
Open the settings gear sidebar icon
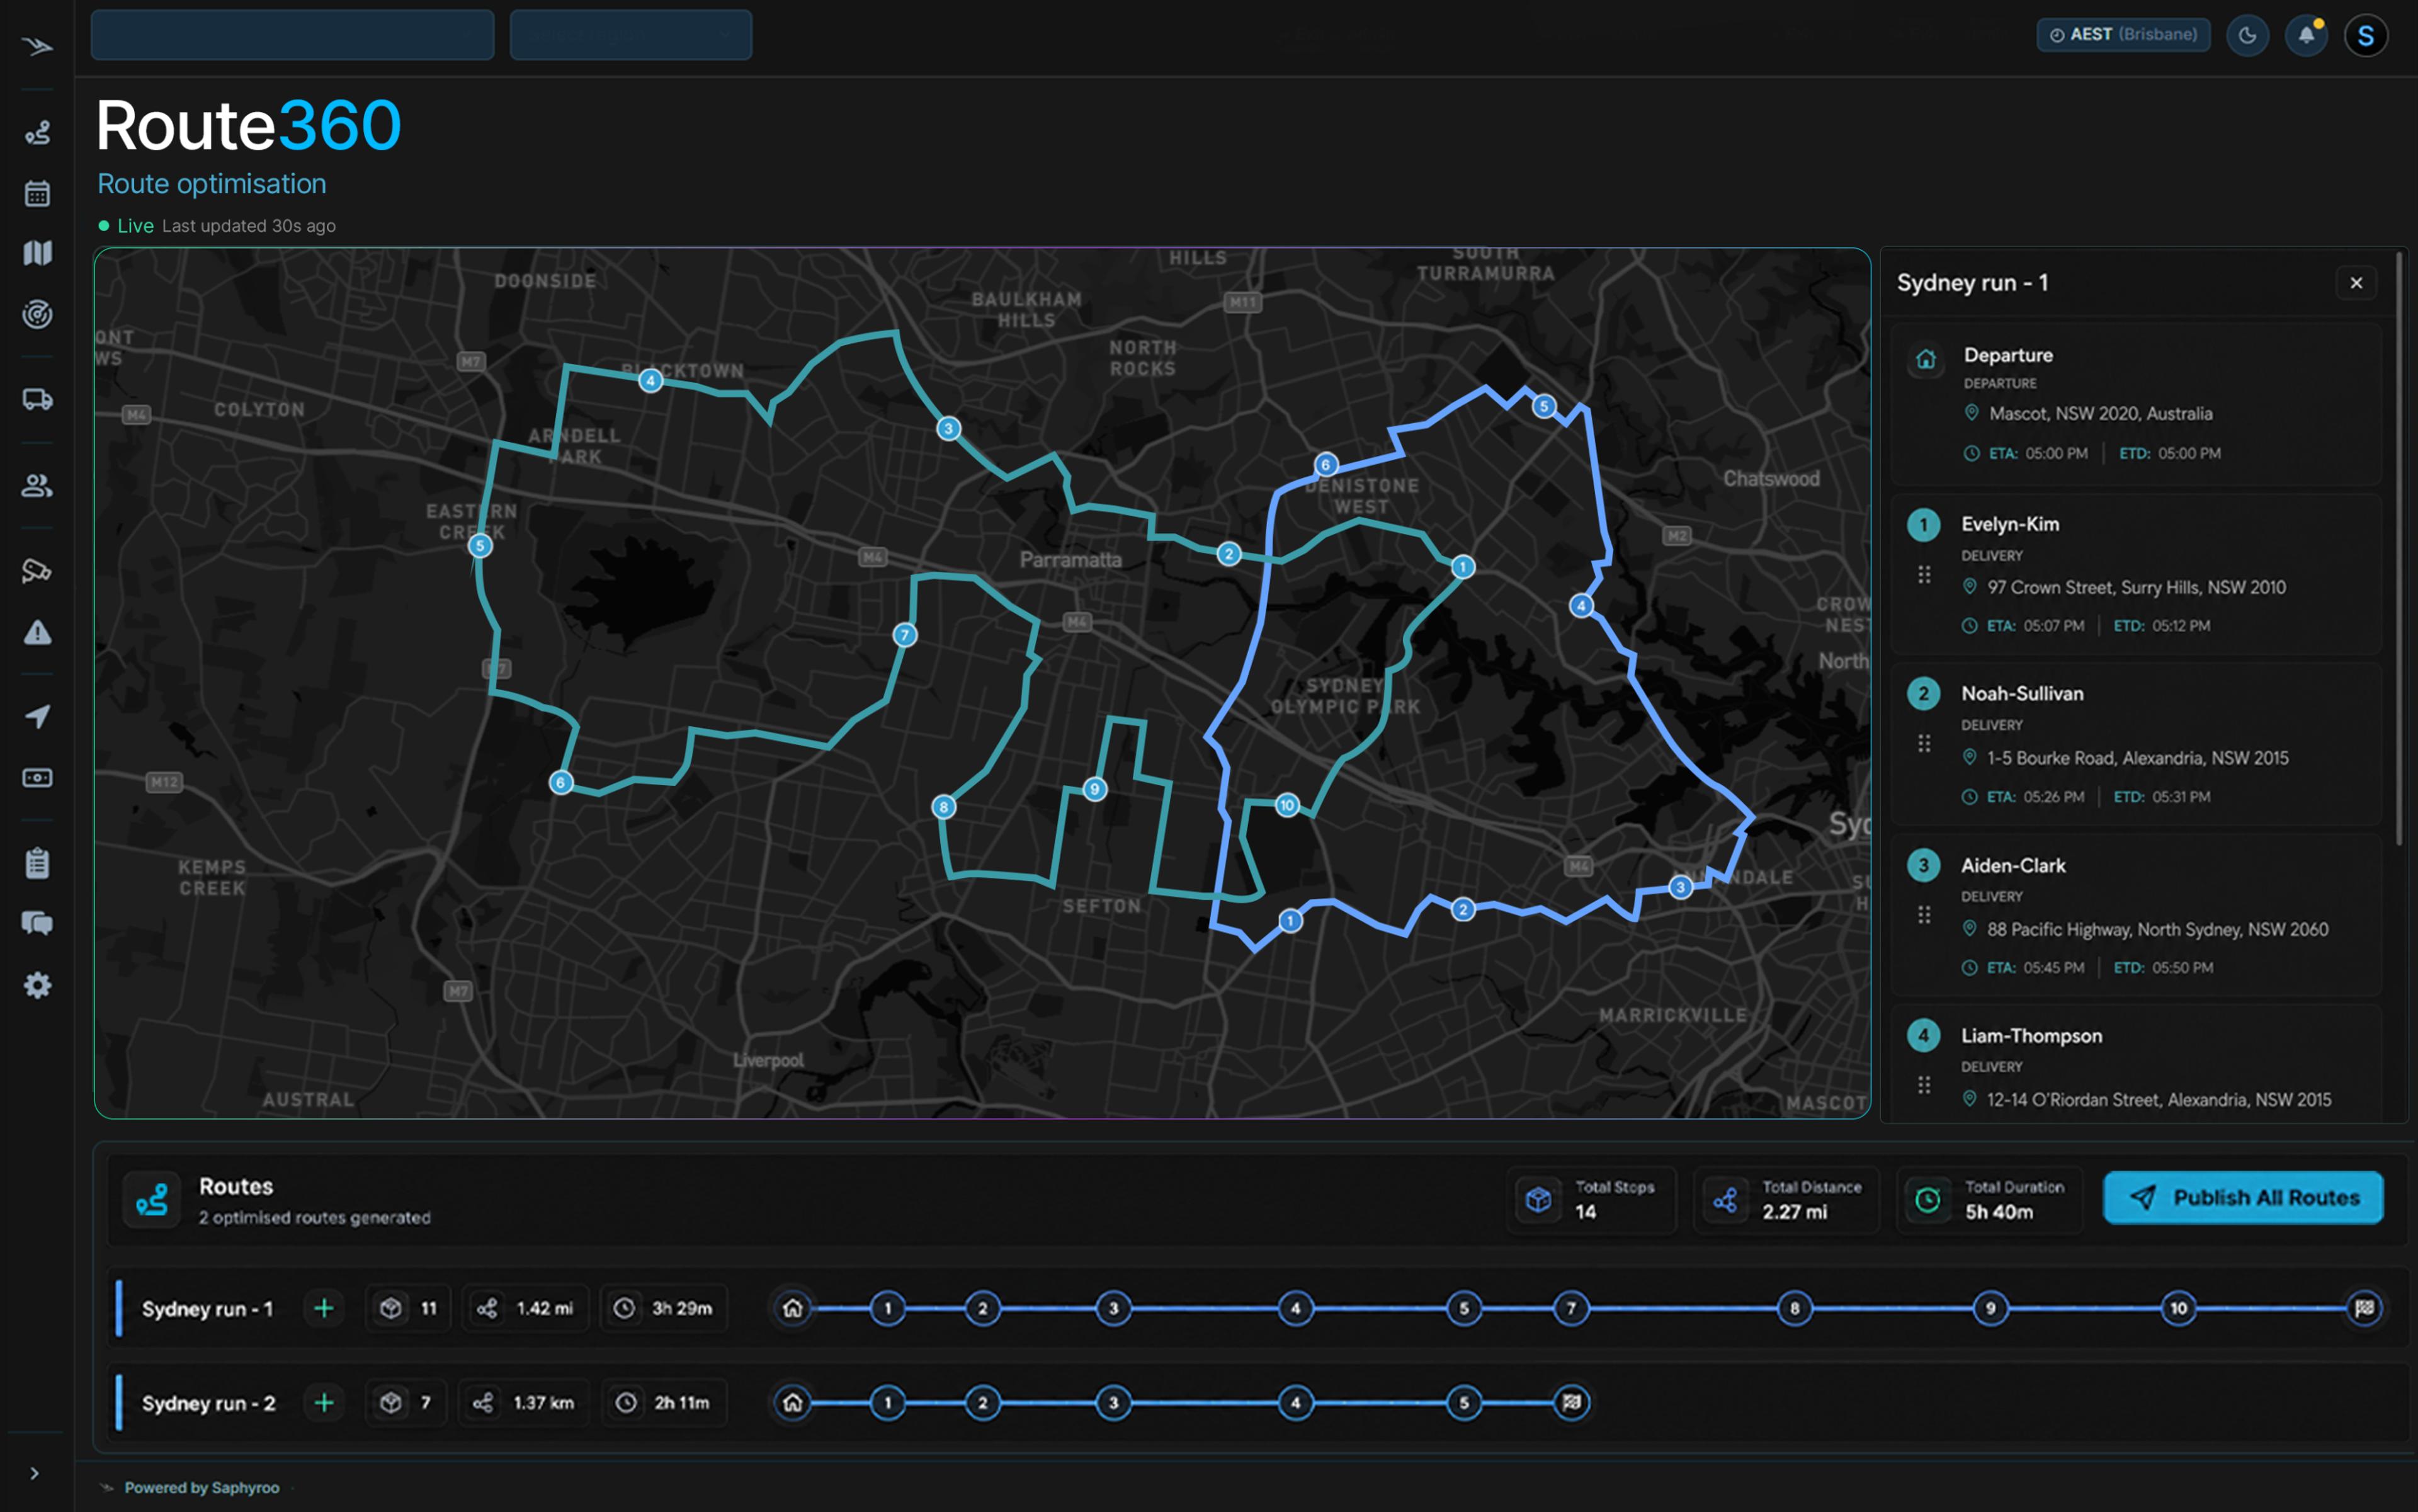(37, 985)
